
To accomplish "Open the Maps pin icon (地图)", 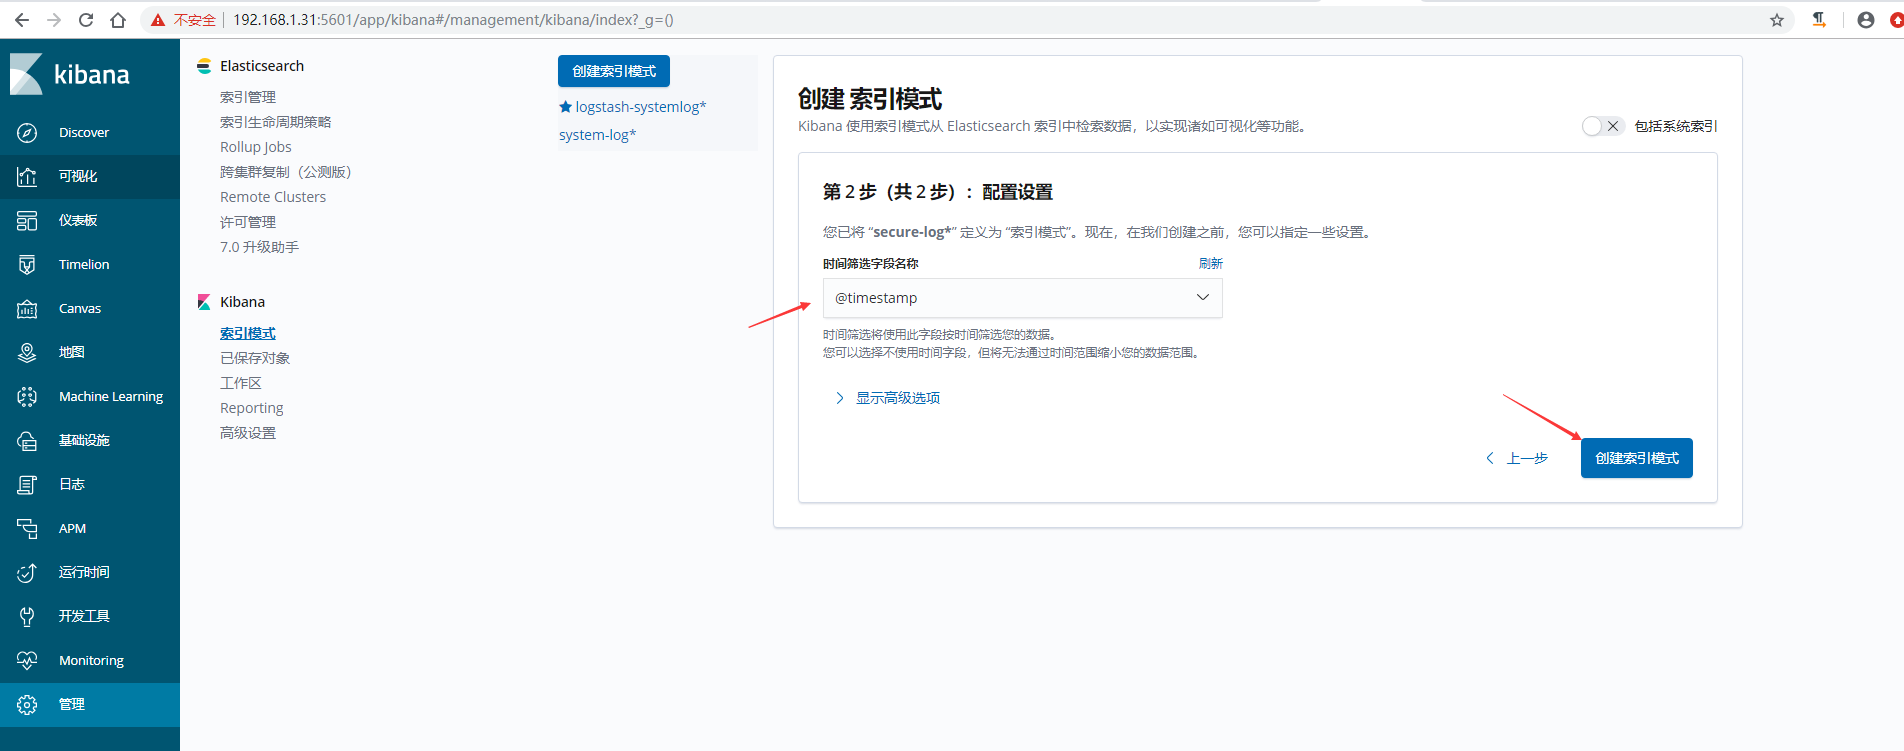I will tap(27, 352).
